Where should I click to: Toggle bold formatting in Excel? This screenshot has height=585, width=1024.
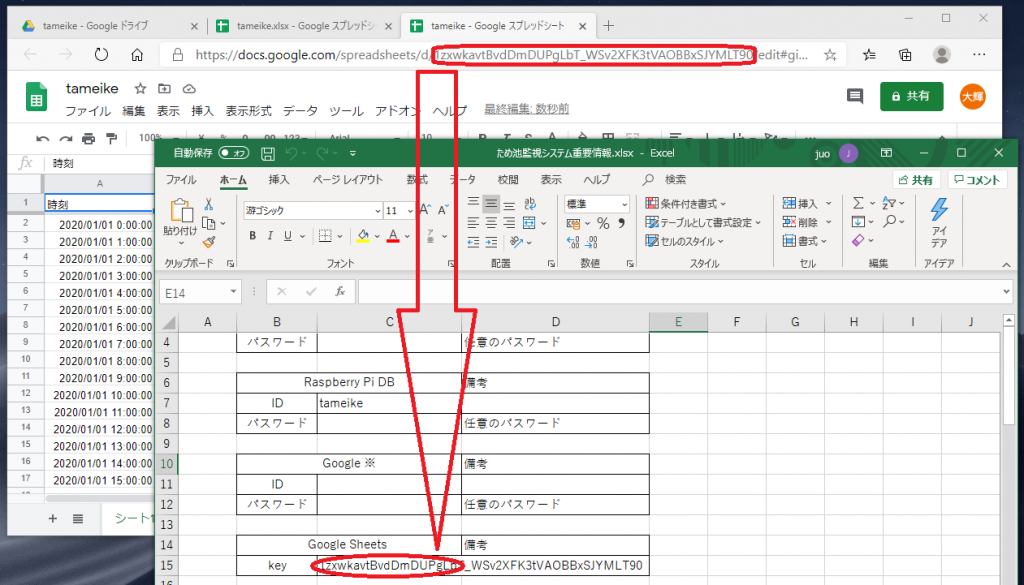[253, 236]
